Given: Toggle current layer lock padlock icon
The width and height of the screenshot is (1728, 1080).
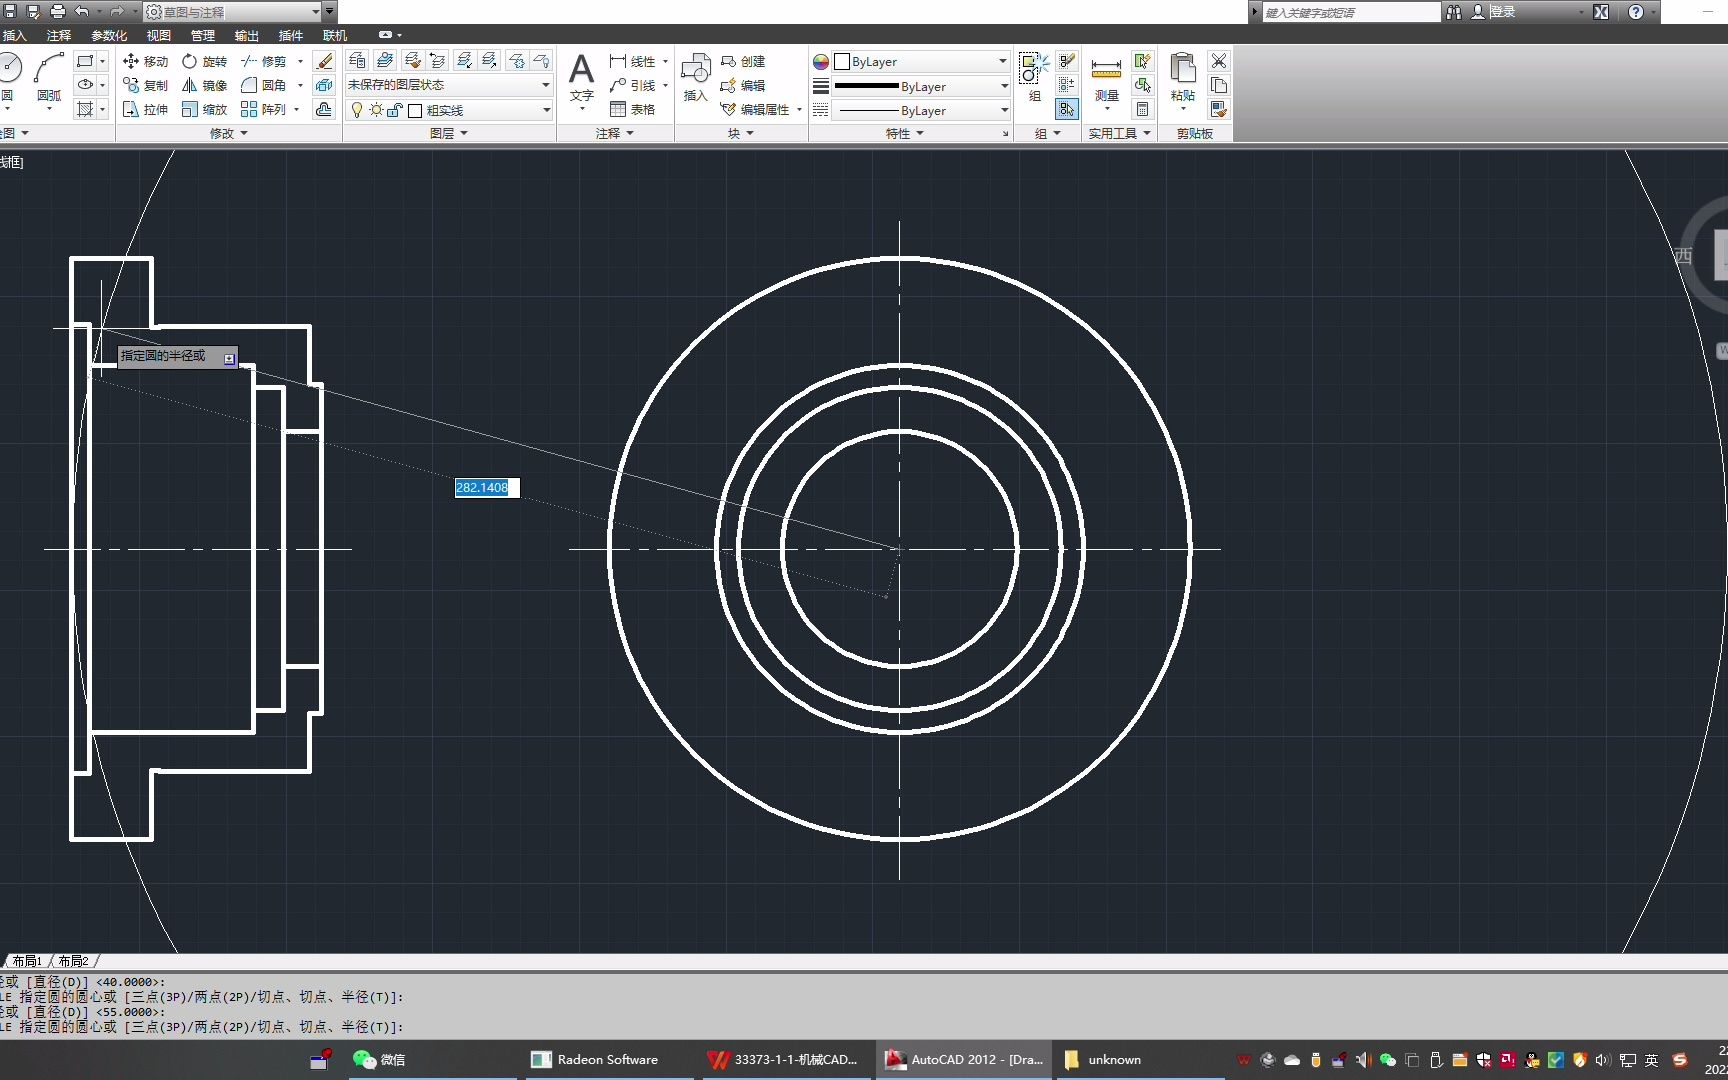Looking at the screenshot, I should (394, 110).
